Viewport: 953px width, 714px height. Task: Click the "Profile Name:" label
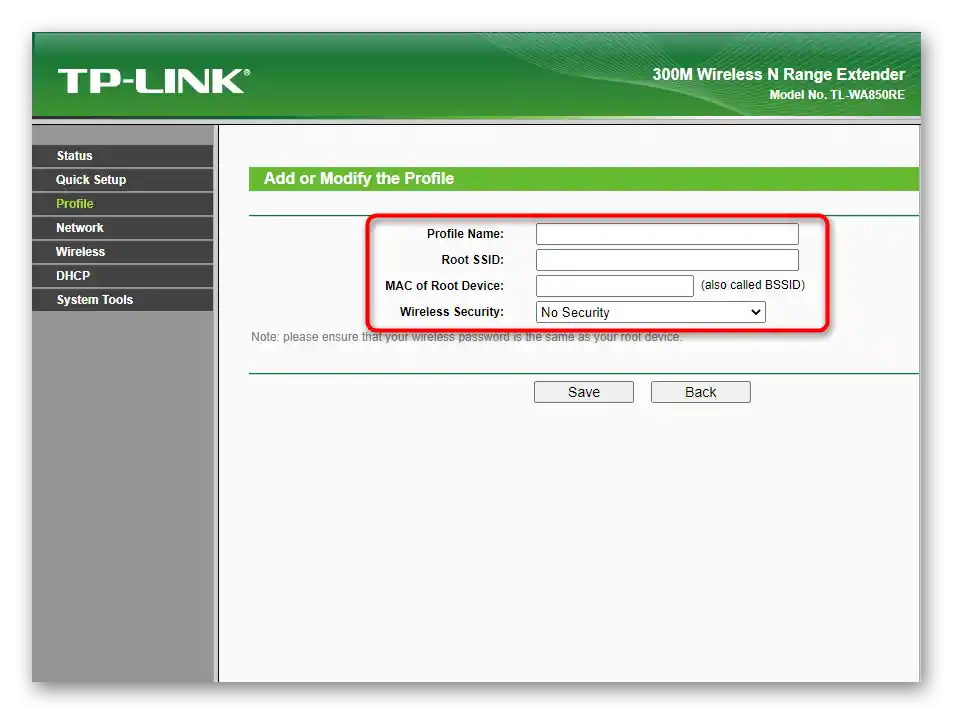pos(465,234)
